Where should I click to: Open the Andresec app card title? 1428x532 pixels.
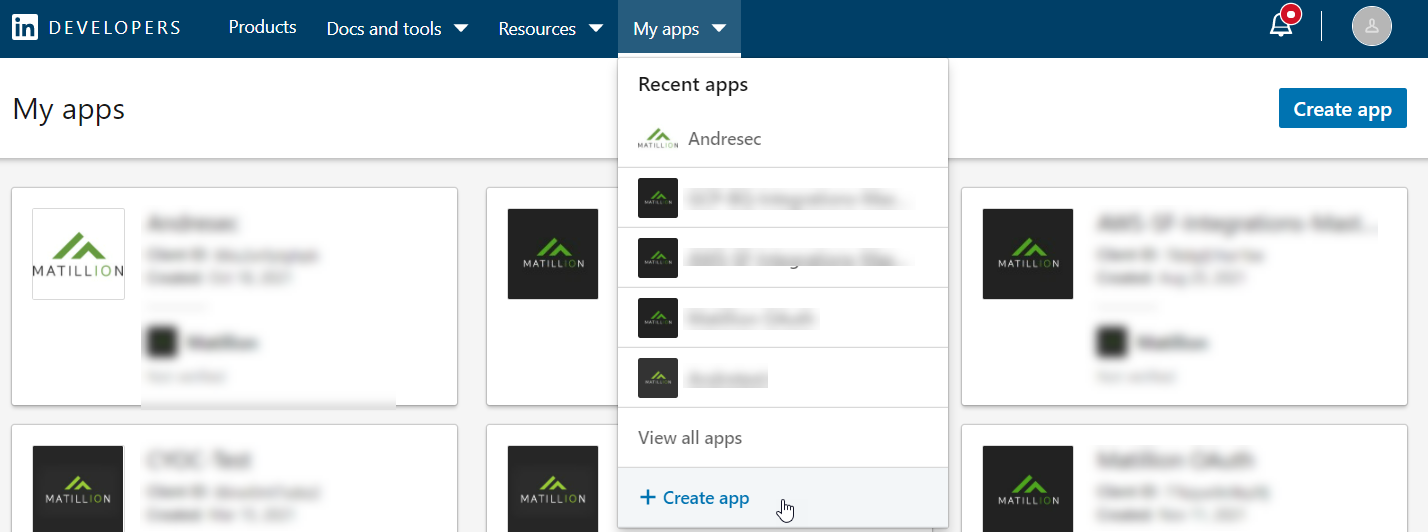point(191,222)
